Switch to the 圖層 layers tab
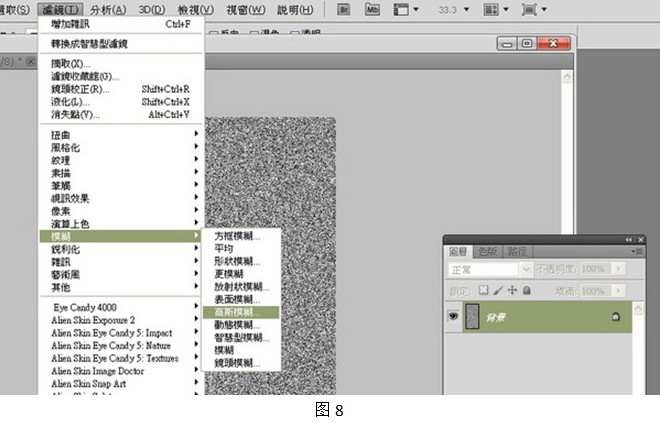660x423 pixels. pos(458,252)
